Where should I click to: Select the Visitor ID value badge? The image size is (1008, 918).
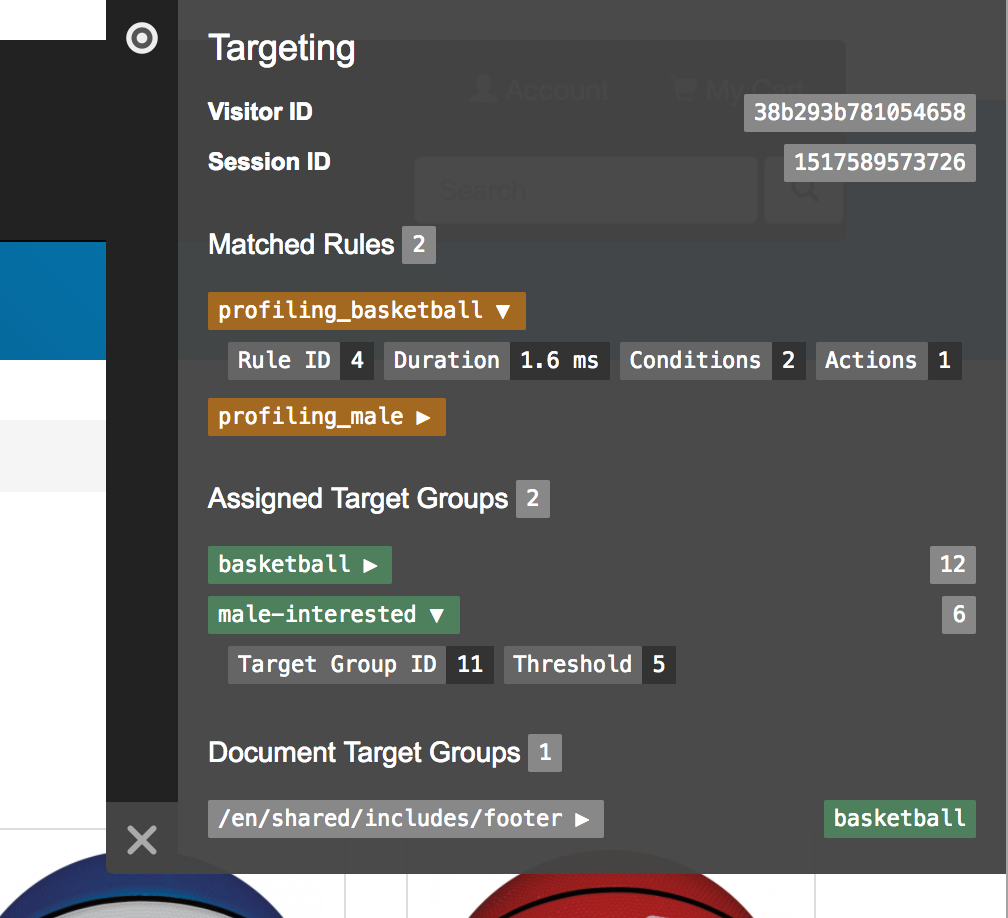pyautogui.click(x=859, y=113)
